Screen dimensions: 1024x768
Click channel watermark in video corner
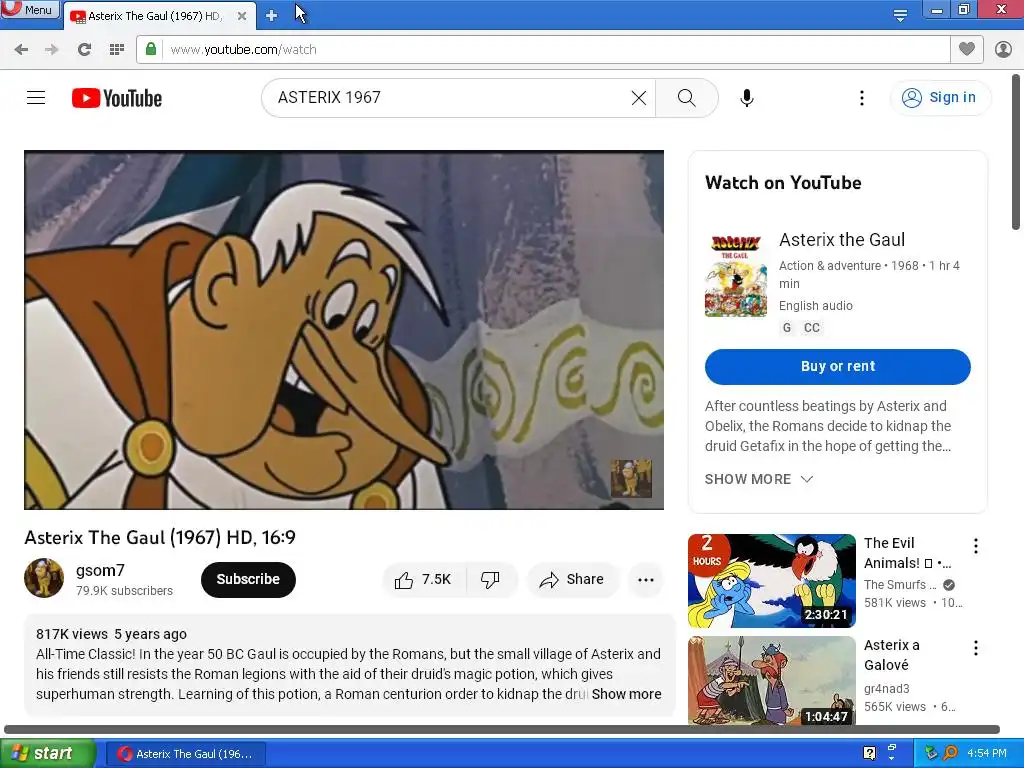click(x=631, y=479)
